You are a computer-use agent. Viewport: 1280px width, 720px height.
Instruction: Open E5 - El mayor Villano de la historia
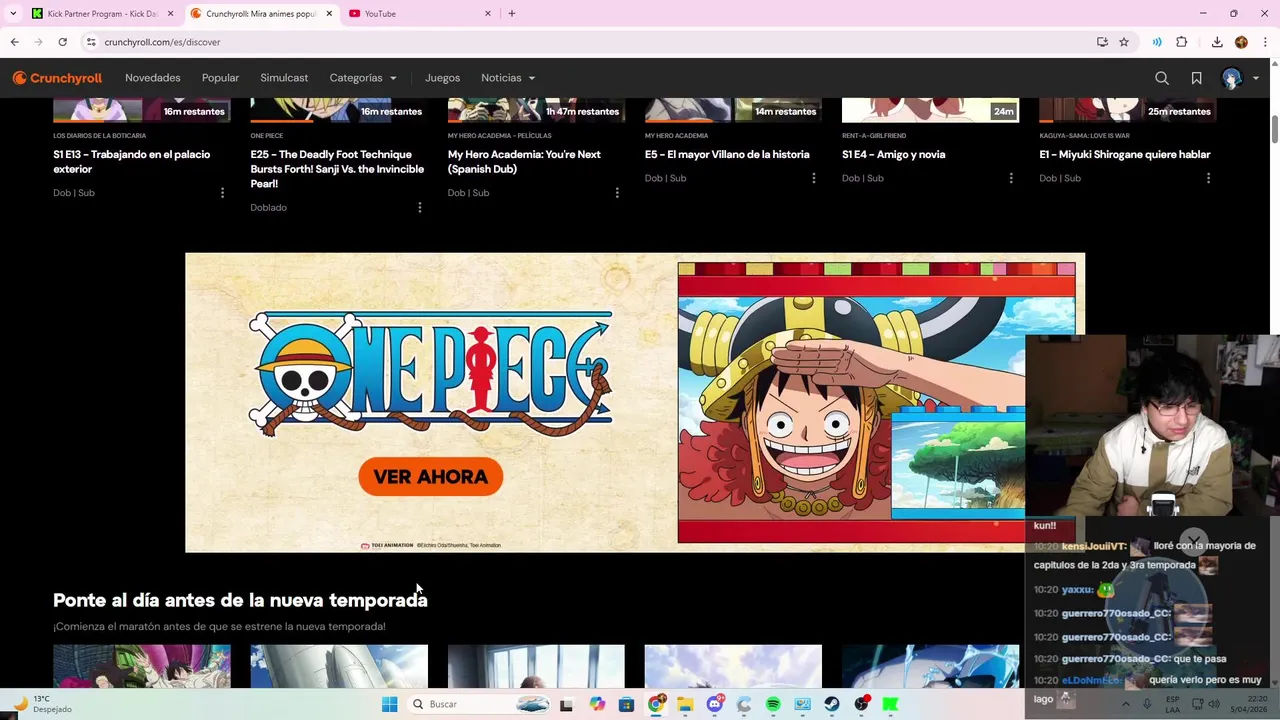[727, 155]
